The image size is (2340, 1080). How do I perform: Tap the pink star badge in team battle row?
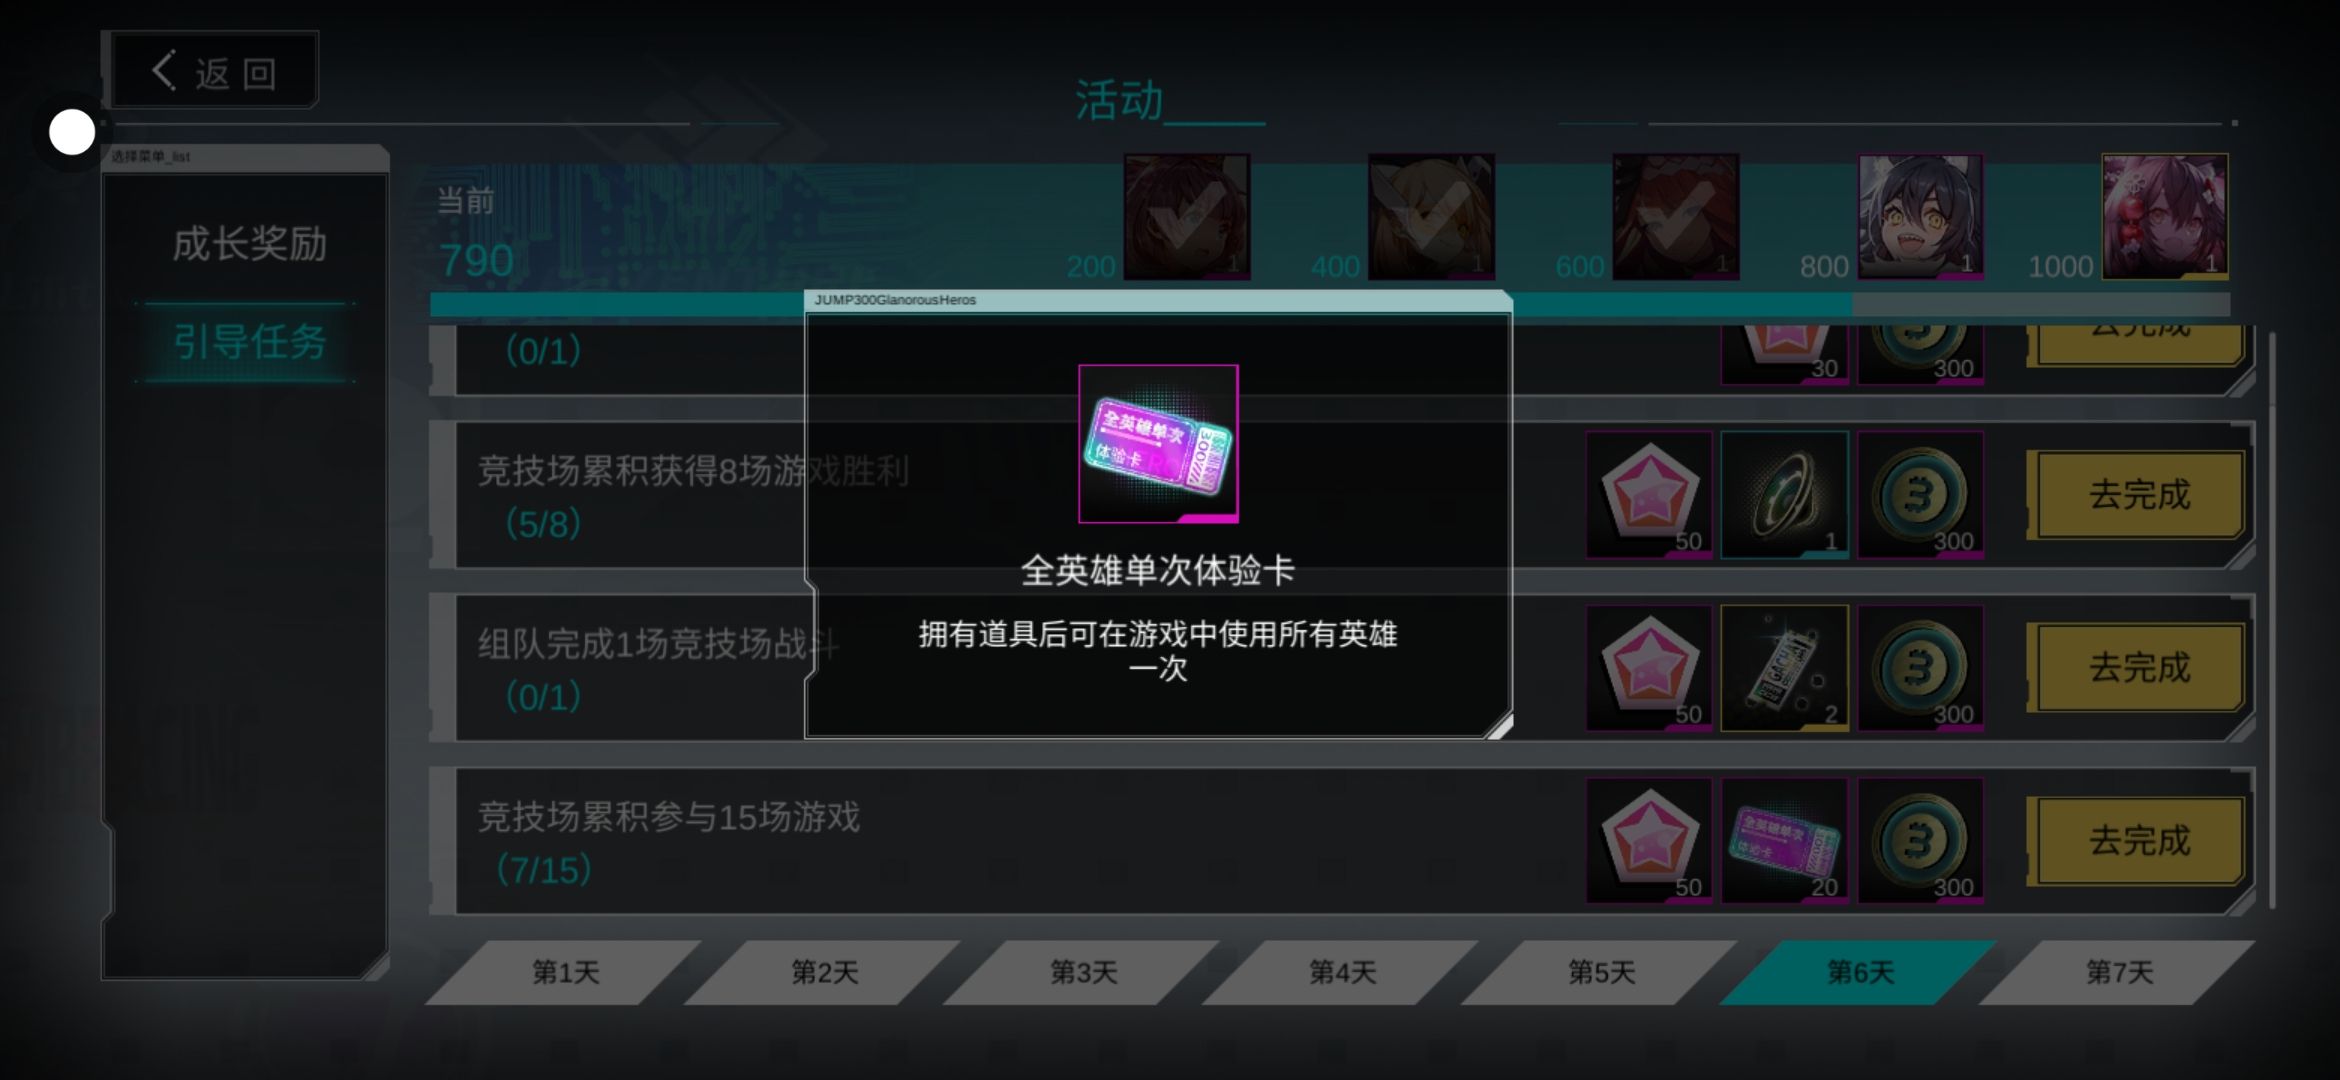1649,668
